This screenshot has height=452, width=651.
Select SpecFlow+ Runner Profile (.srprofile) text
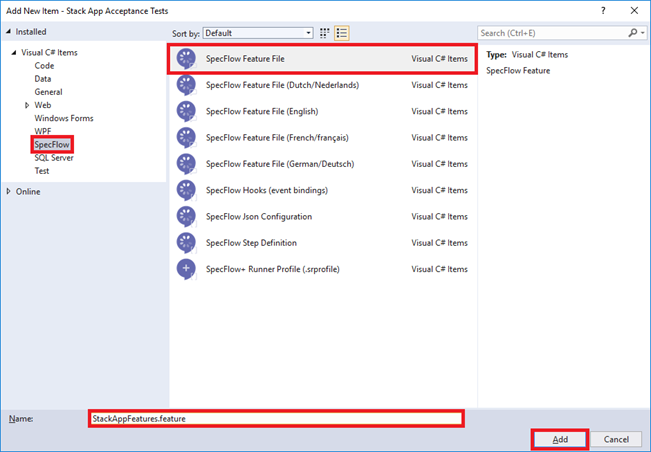272,269
